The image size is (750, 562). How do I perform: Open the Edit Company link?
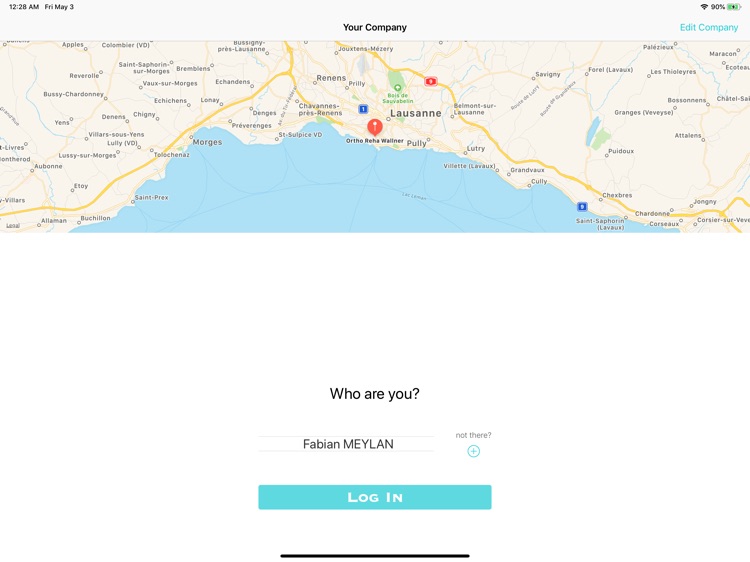(x=709, y=27)
